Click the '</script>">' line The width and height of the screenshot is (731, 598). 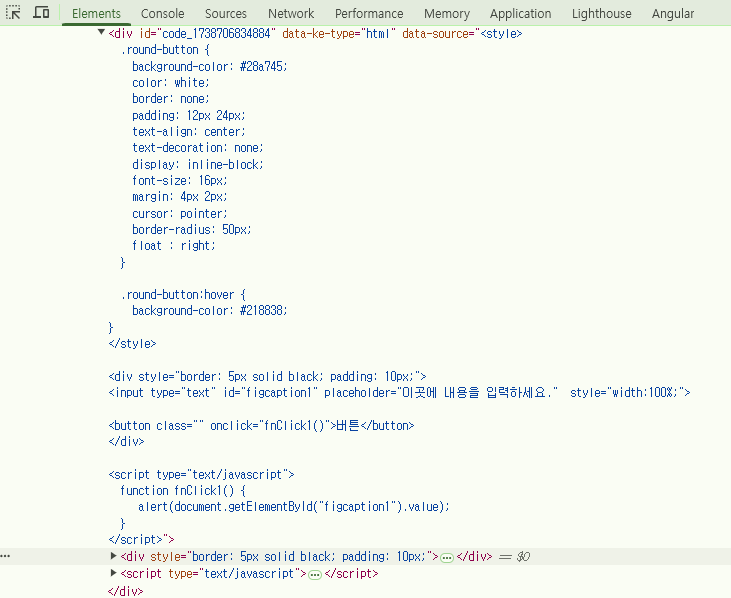(141, 539)
